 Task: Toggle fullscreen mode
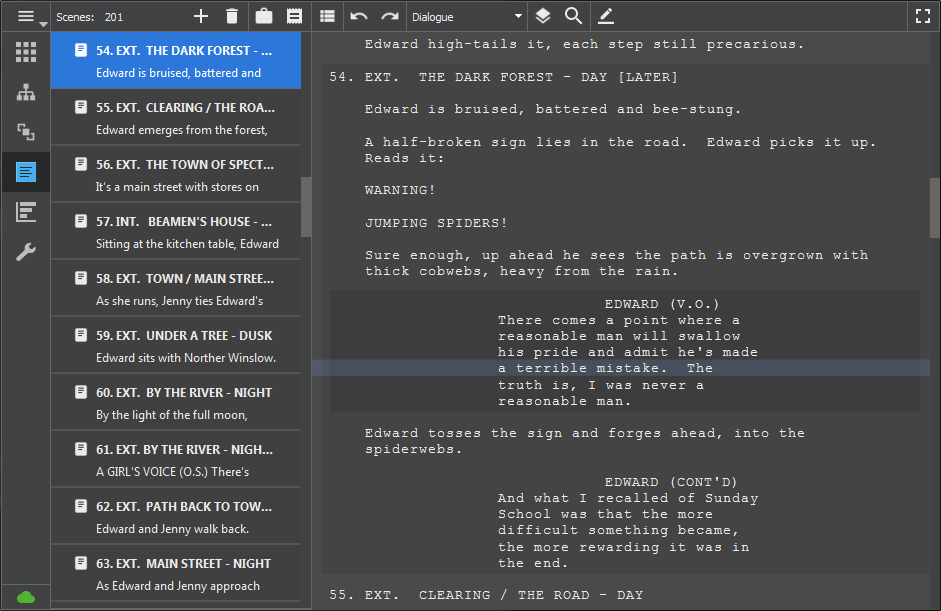coord(923,16)
